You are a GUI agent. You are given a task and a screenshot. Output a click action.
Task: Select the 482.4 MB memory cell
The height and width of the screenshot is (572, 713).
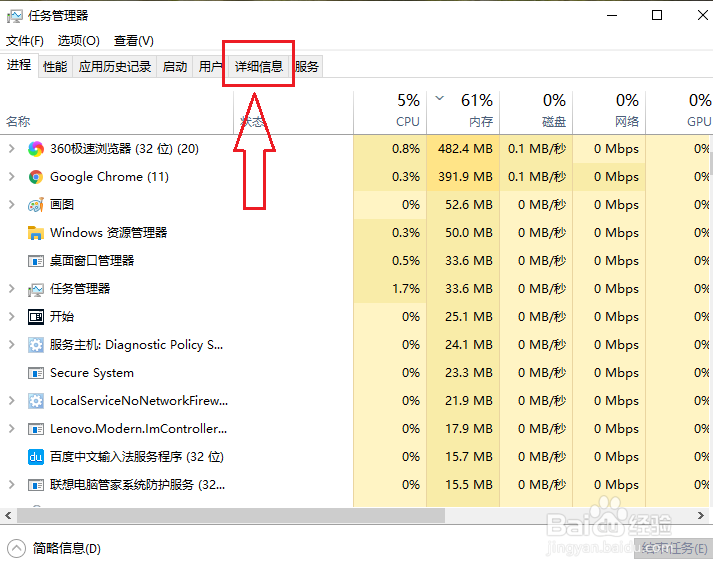(463, 149)
